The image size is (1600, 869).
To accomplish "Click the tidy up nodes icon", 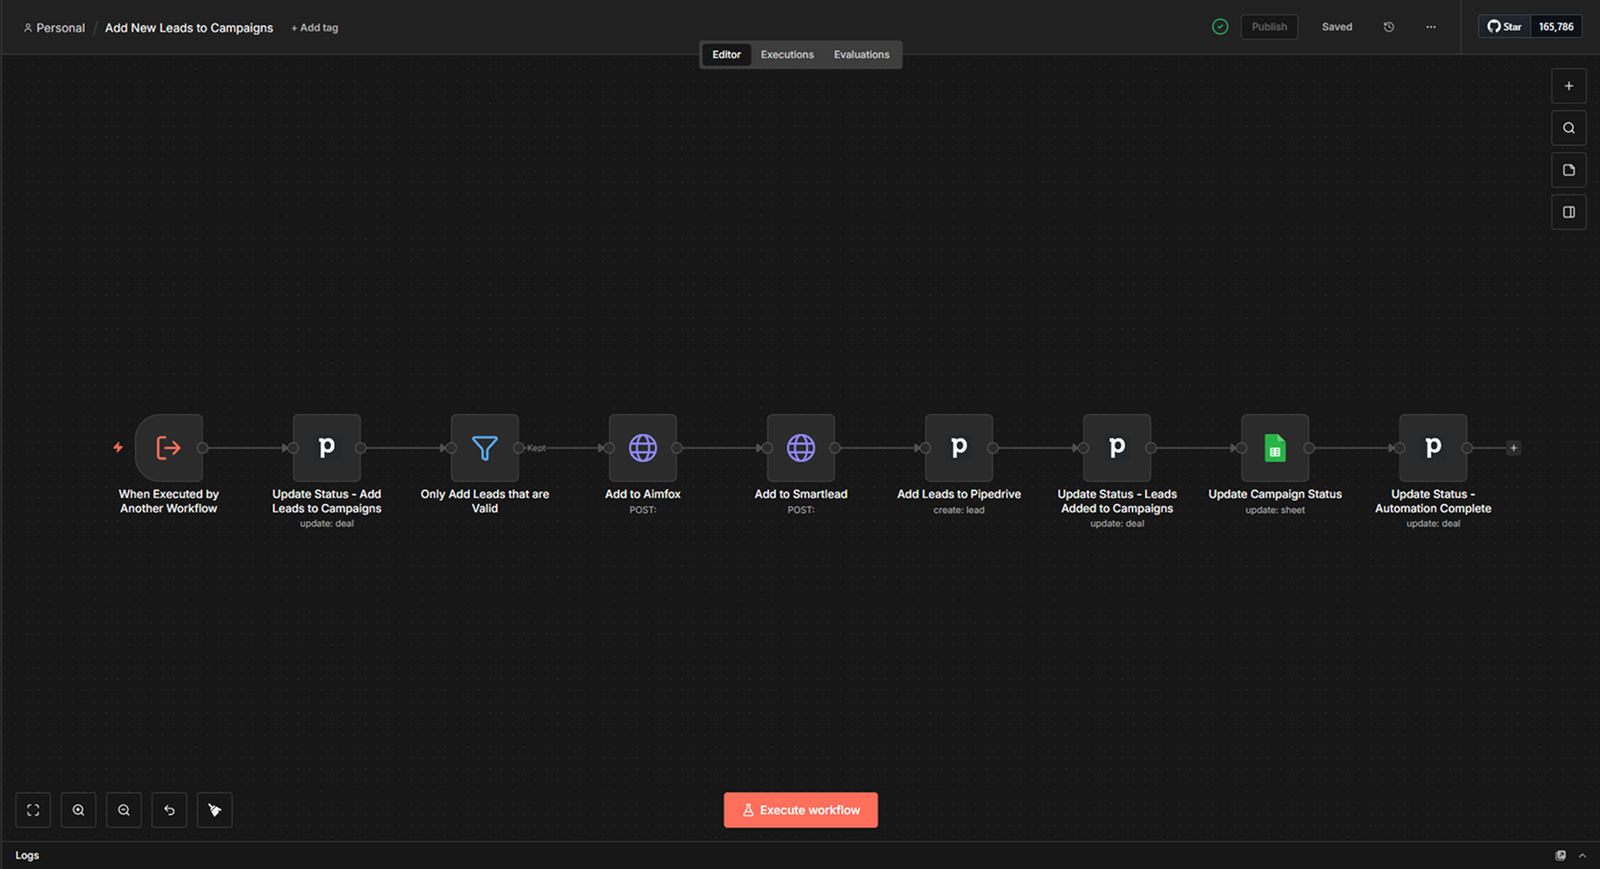I will tap(215, 810).
